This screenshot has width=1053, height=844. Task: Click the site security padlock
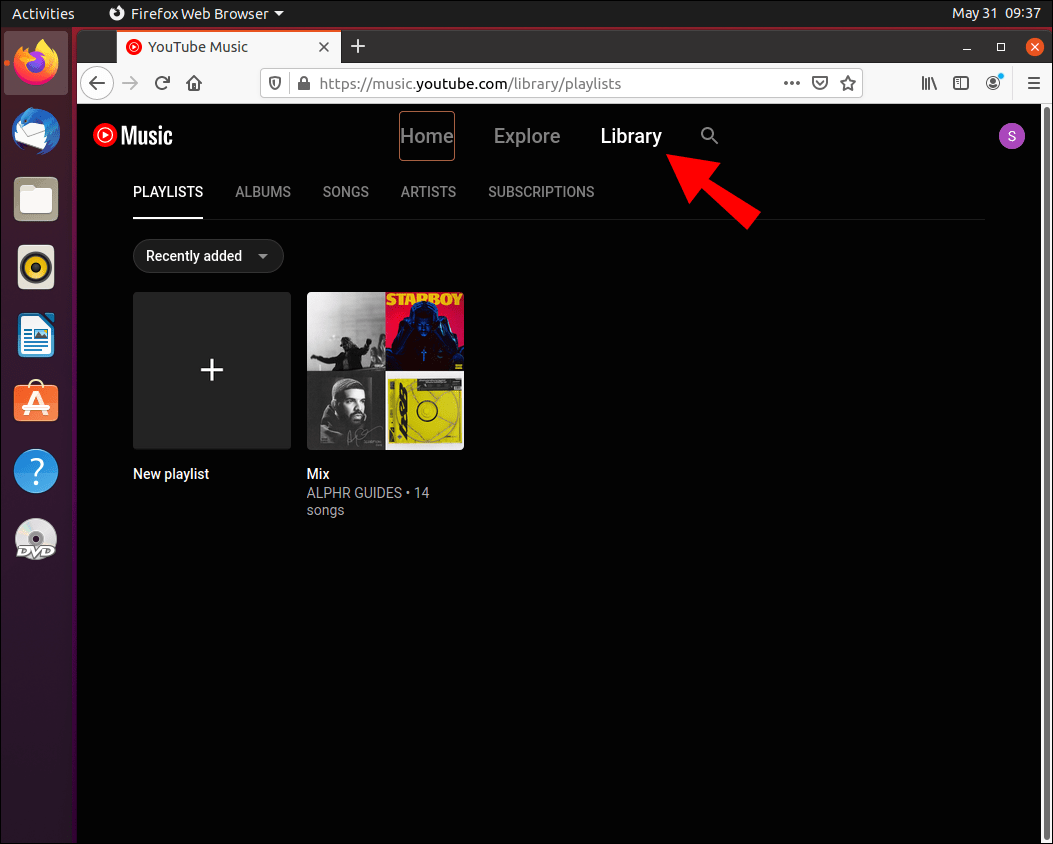click(x=303, y=83)
